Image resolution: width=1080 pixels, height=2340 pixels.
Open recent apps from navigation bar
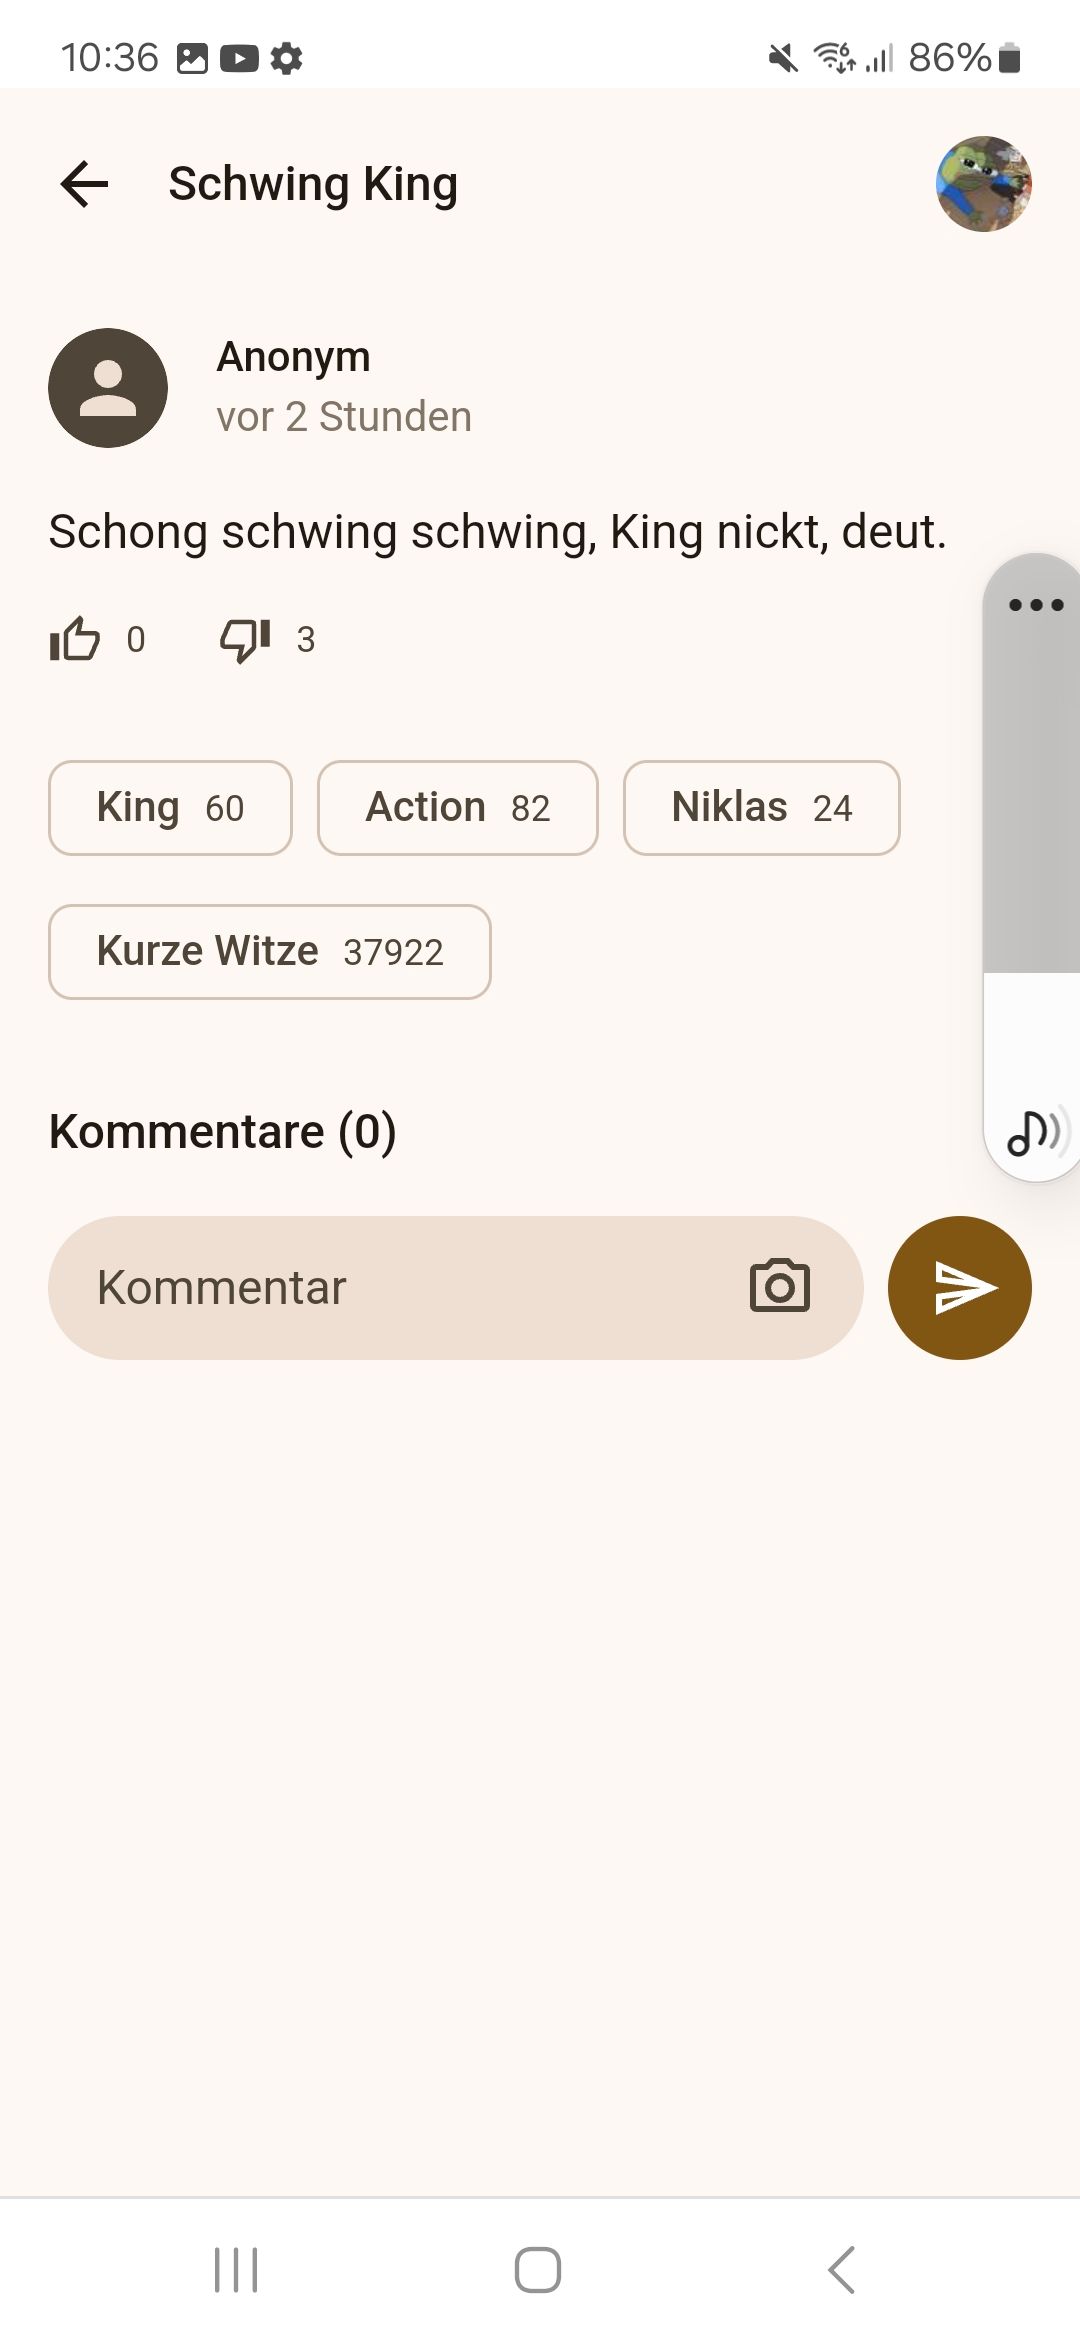pos(236,2270)
